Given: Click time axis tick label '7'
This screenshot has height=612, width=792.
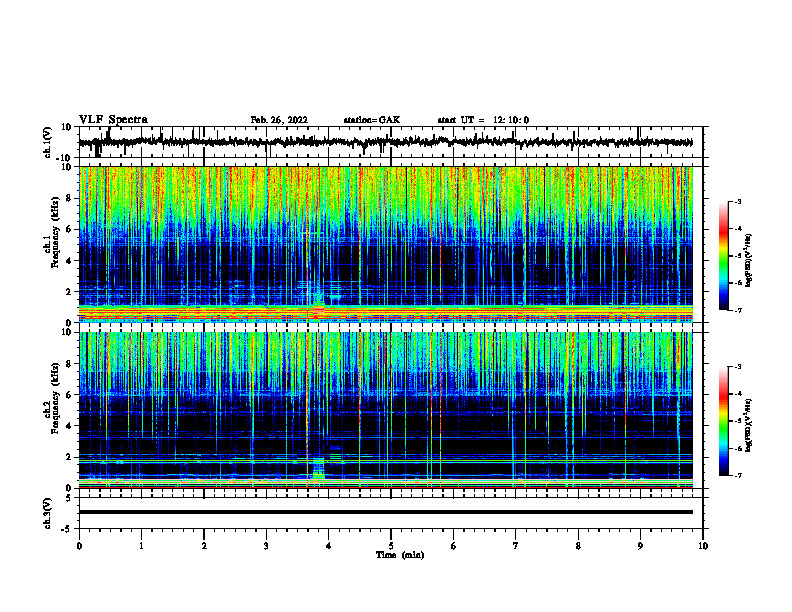Looking at the screenshot, I should coord(516,546).
